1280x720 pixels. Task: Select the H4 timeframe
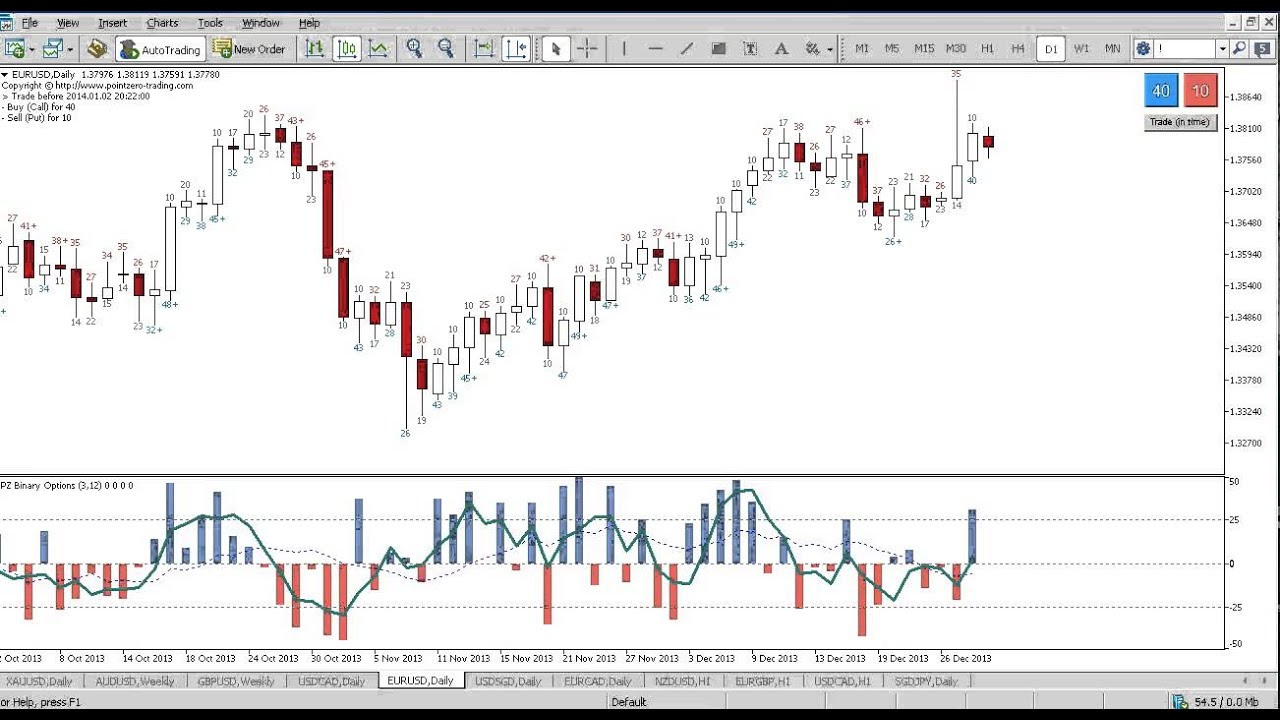coord(1018,49)
